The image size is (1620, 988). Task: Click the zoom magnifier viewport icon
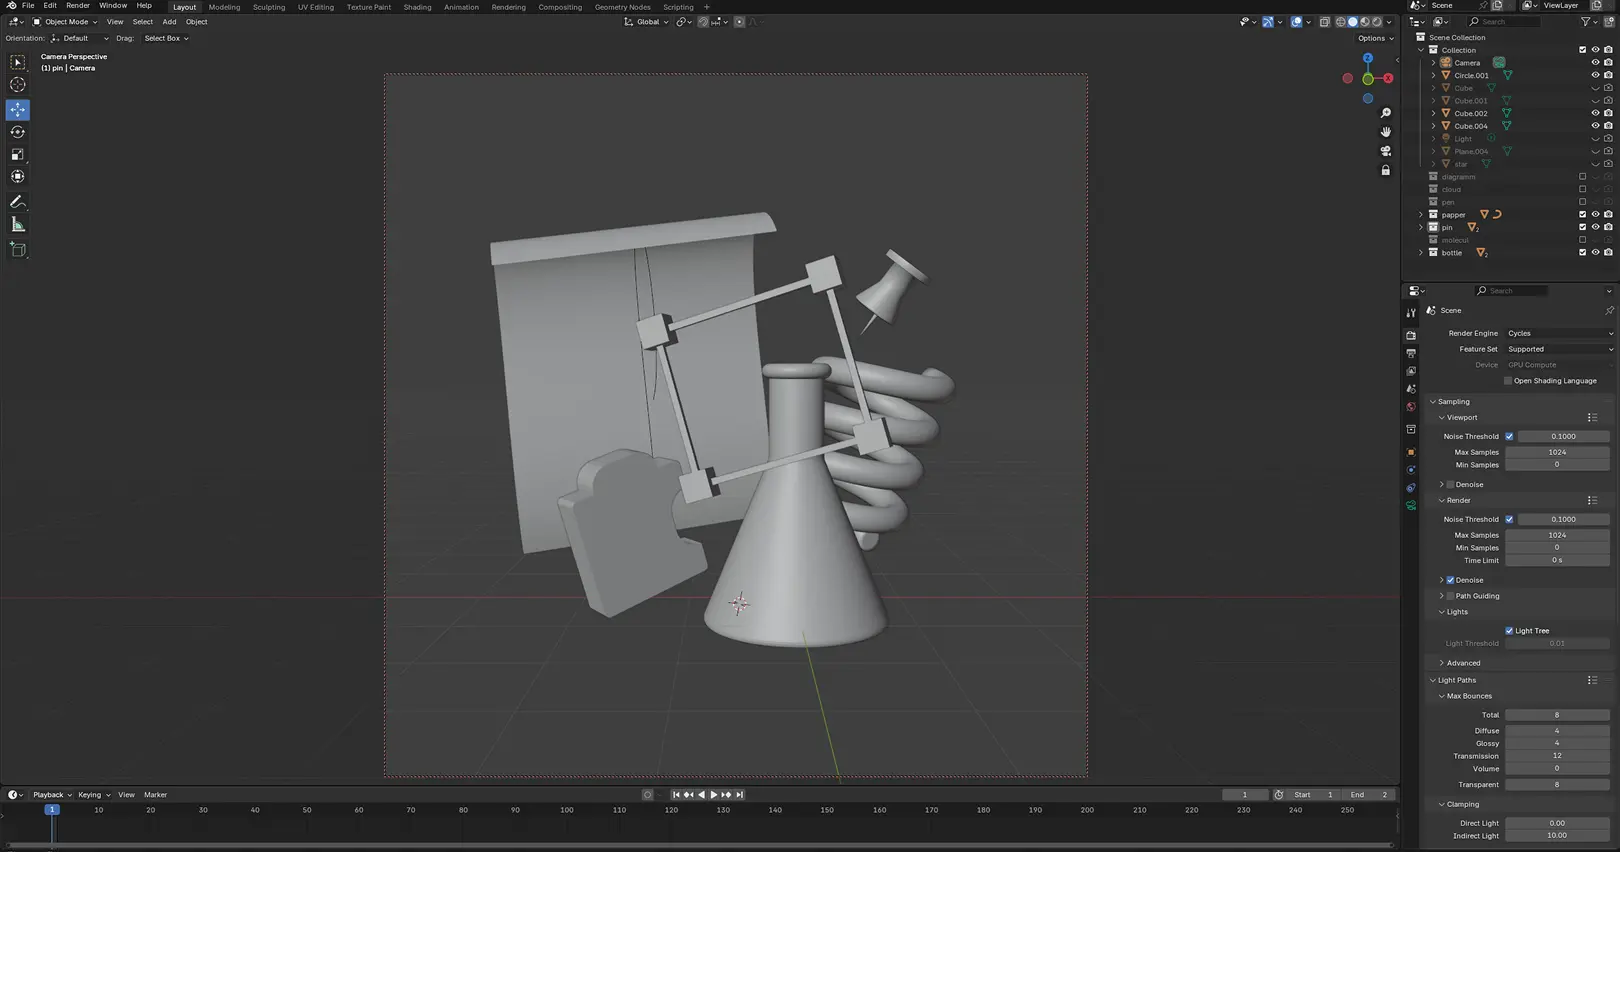click(x=1386, y=113)
